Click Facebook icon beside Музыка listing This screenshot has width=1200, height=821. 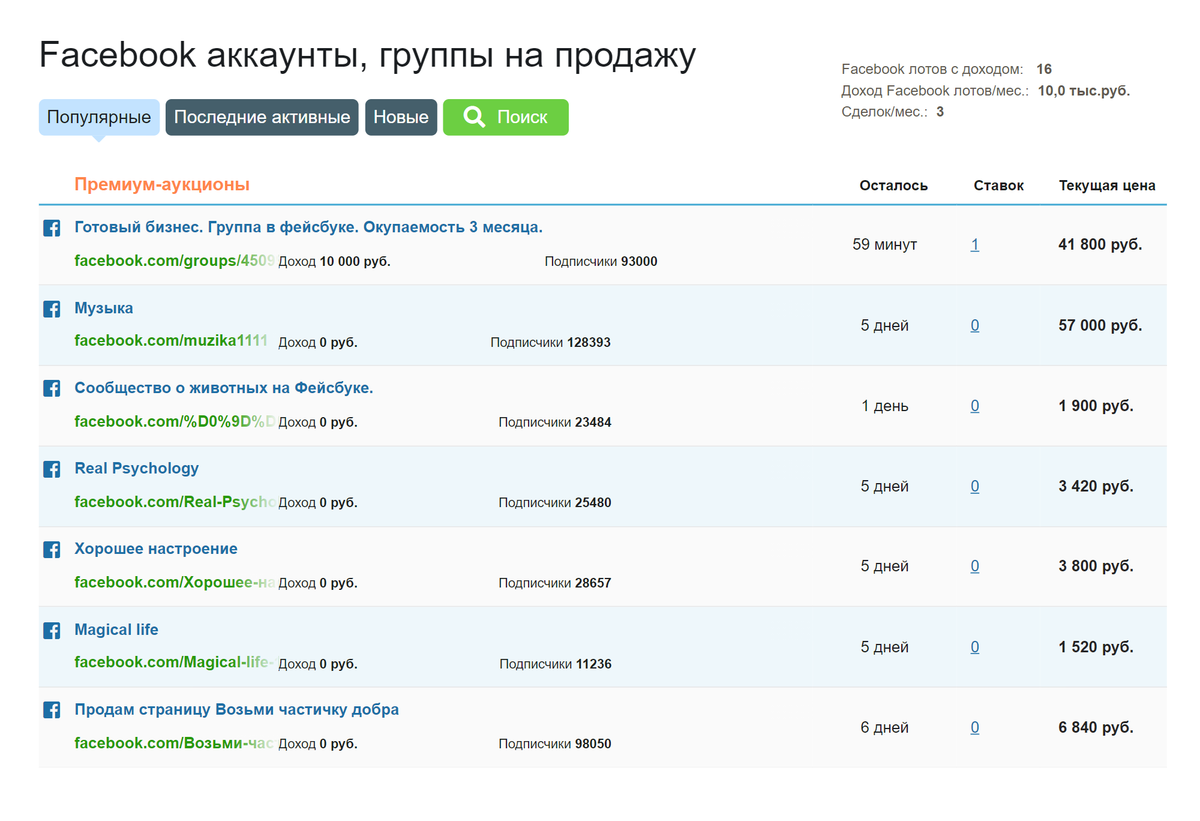pos(52,309)
